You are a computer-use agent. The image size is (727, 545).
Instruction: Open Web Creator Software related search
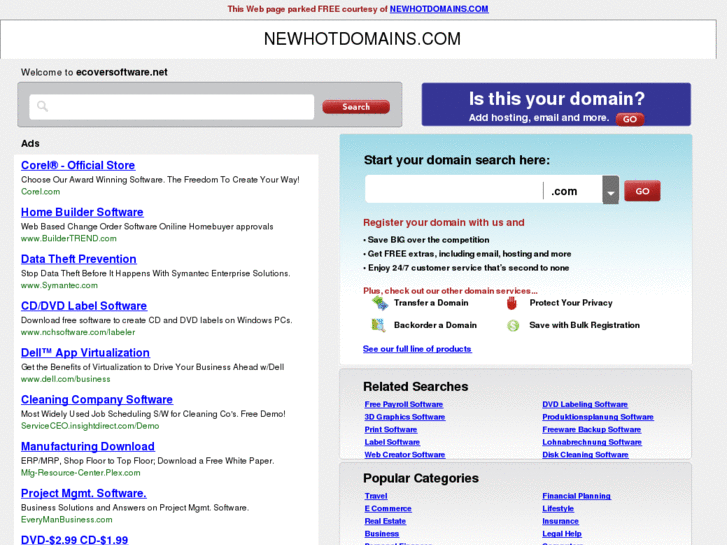coord(405,455)
